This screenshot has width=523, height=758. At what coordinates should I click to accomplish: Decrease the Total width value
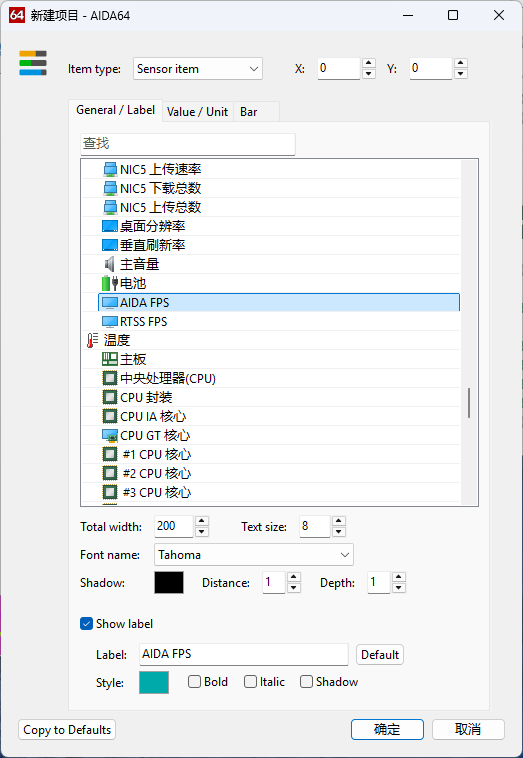click(x=202, y=532)
